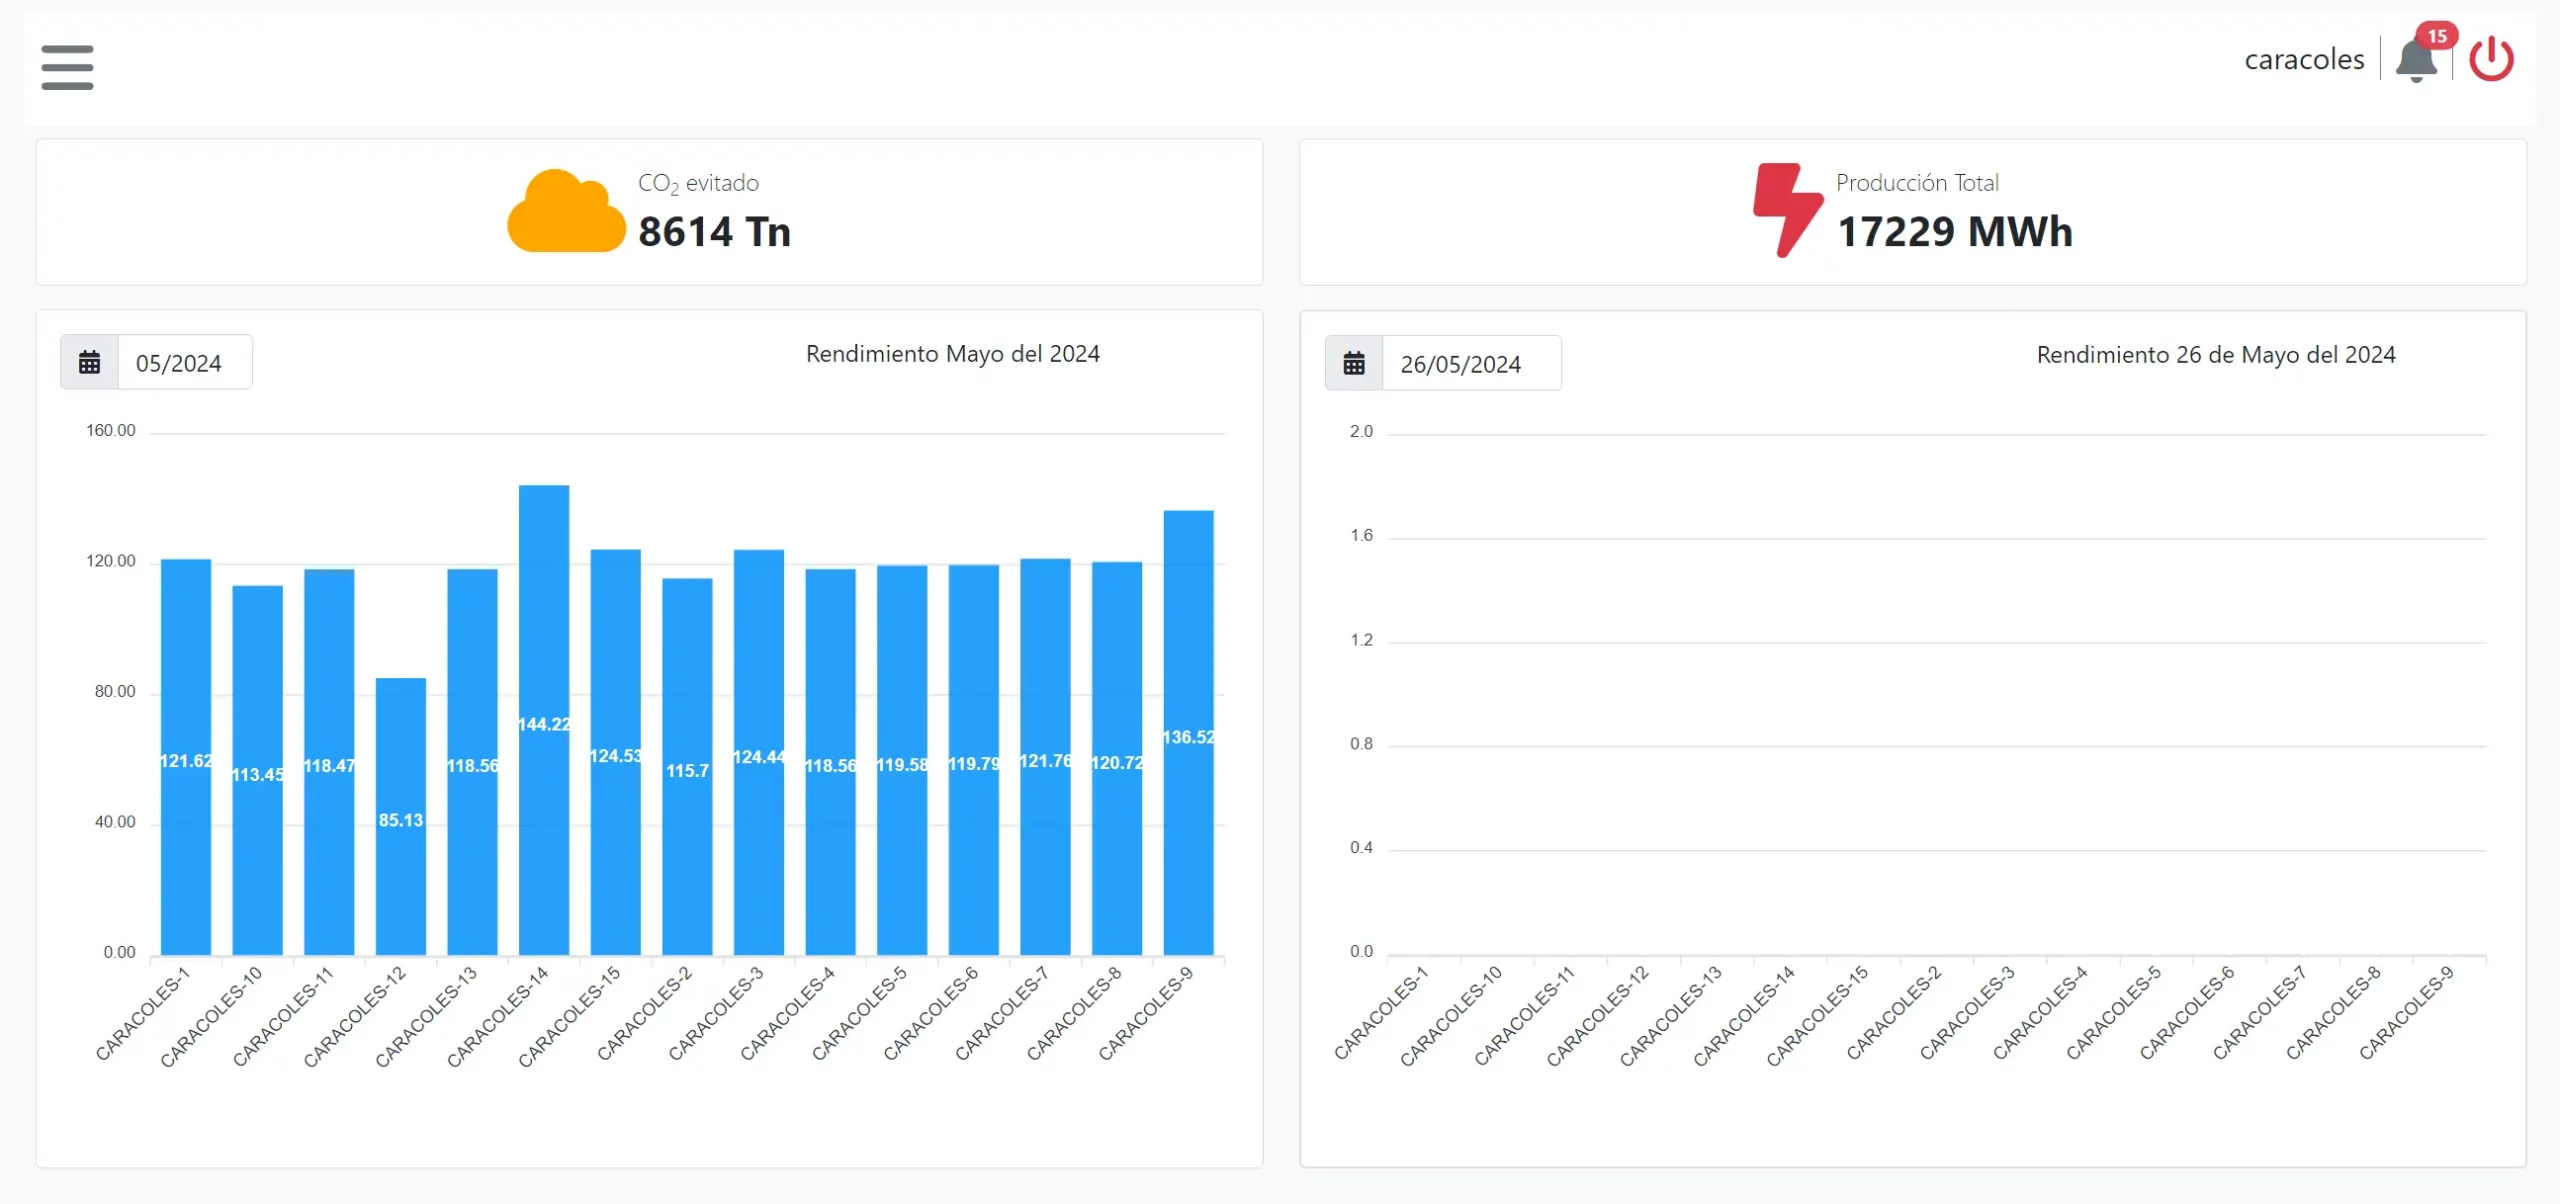The height and width of the screenshot is (1204, 2560).
Task: Click the CARACOLES-5 bar showing 119.58
Action: [x=902, y=760]
